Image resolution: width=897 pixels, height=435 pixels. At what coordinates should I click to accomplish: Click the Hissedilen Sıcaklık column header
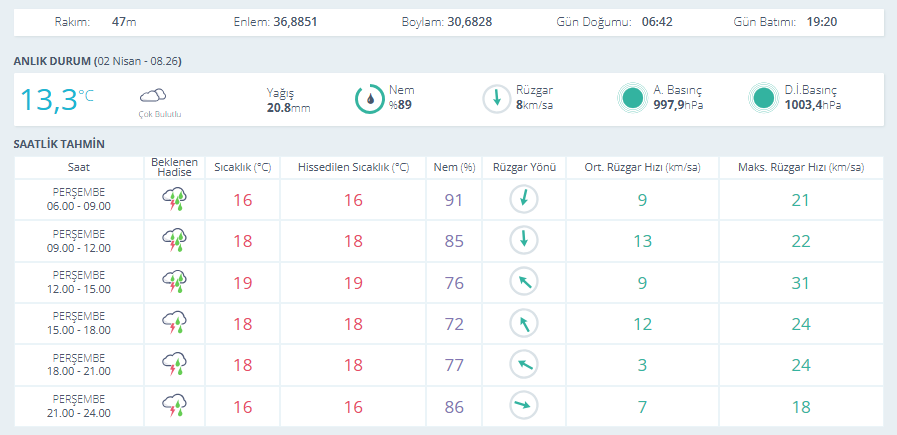[x=353, y=167]
